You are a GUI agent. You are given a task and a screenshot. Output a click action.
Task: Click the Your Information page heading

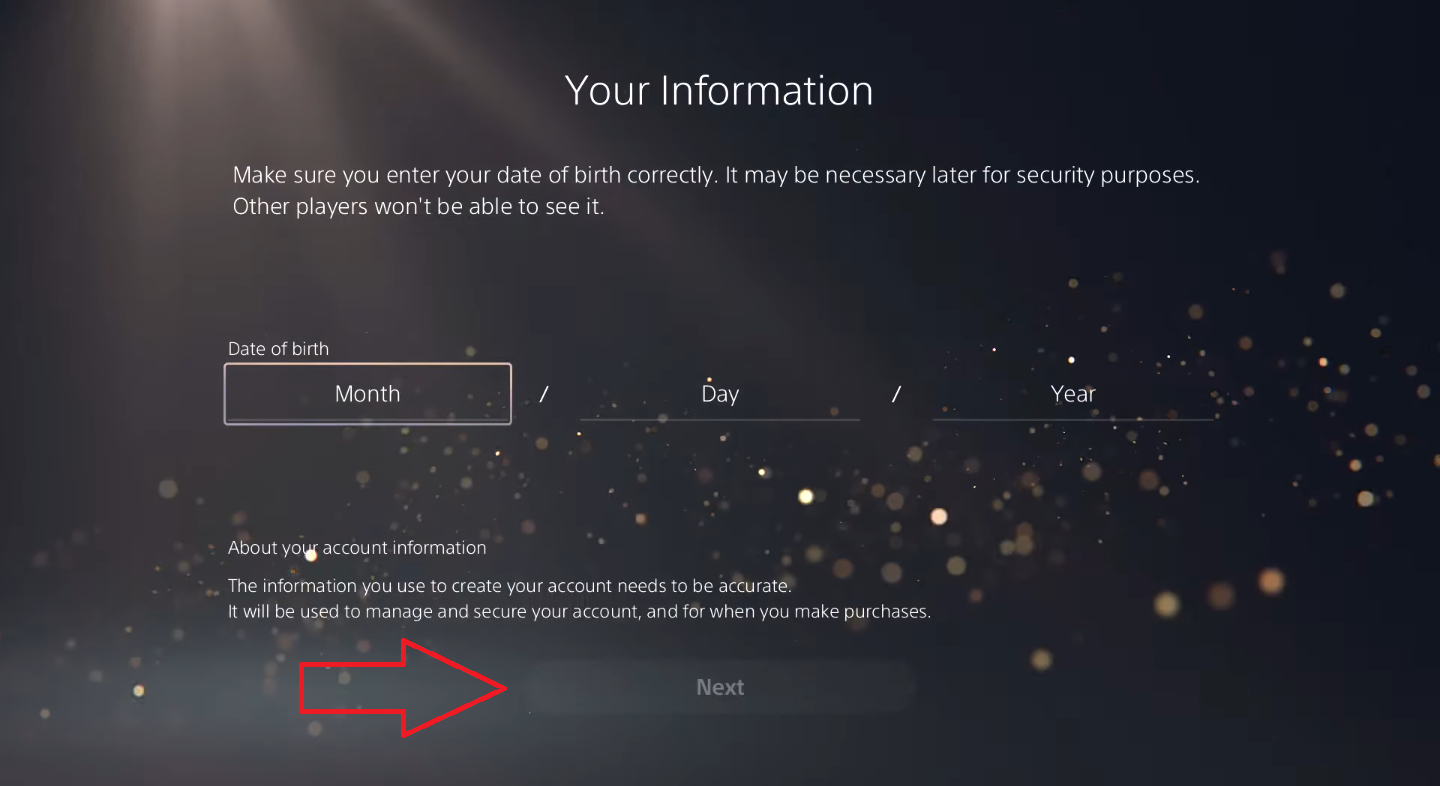(719, 90)
